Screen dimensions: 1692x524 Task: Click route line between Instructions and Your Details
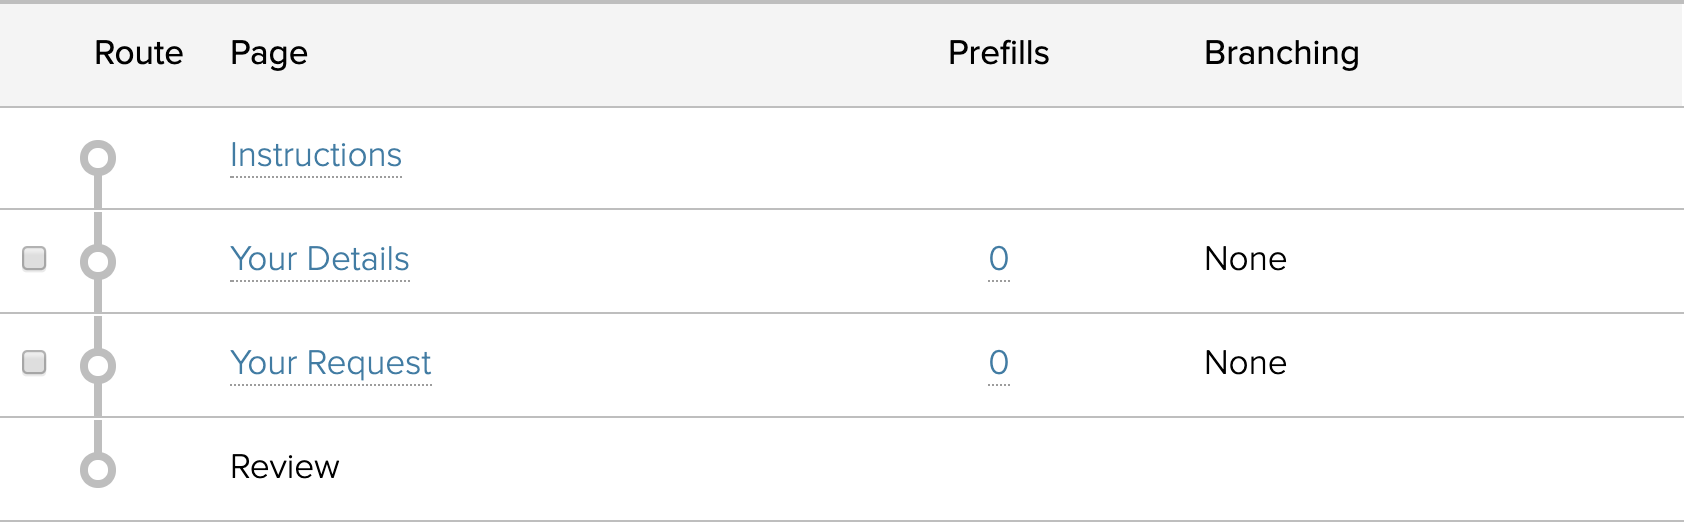(x=98, y=210)
